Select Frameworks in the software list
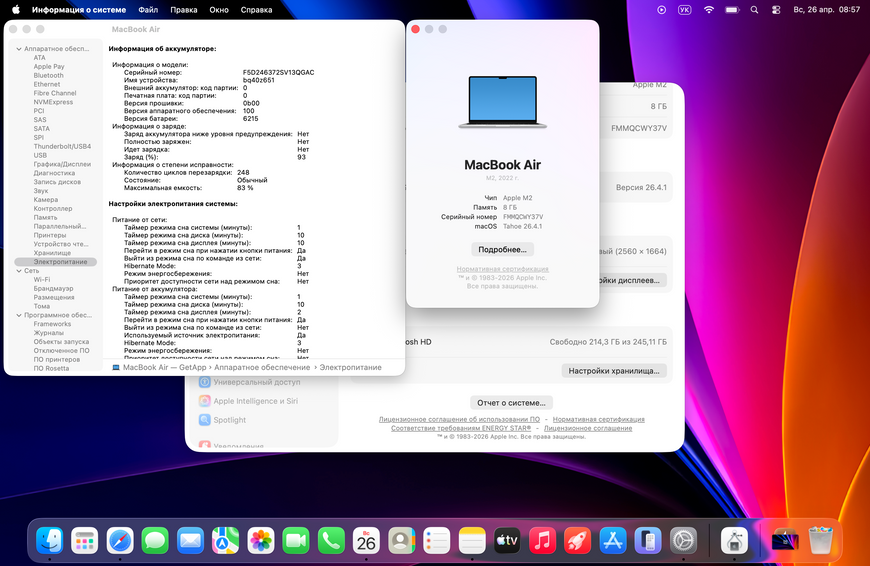The width and height of the screenshot is (870, 566). click(52, 324)
